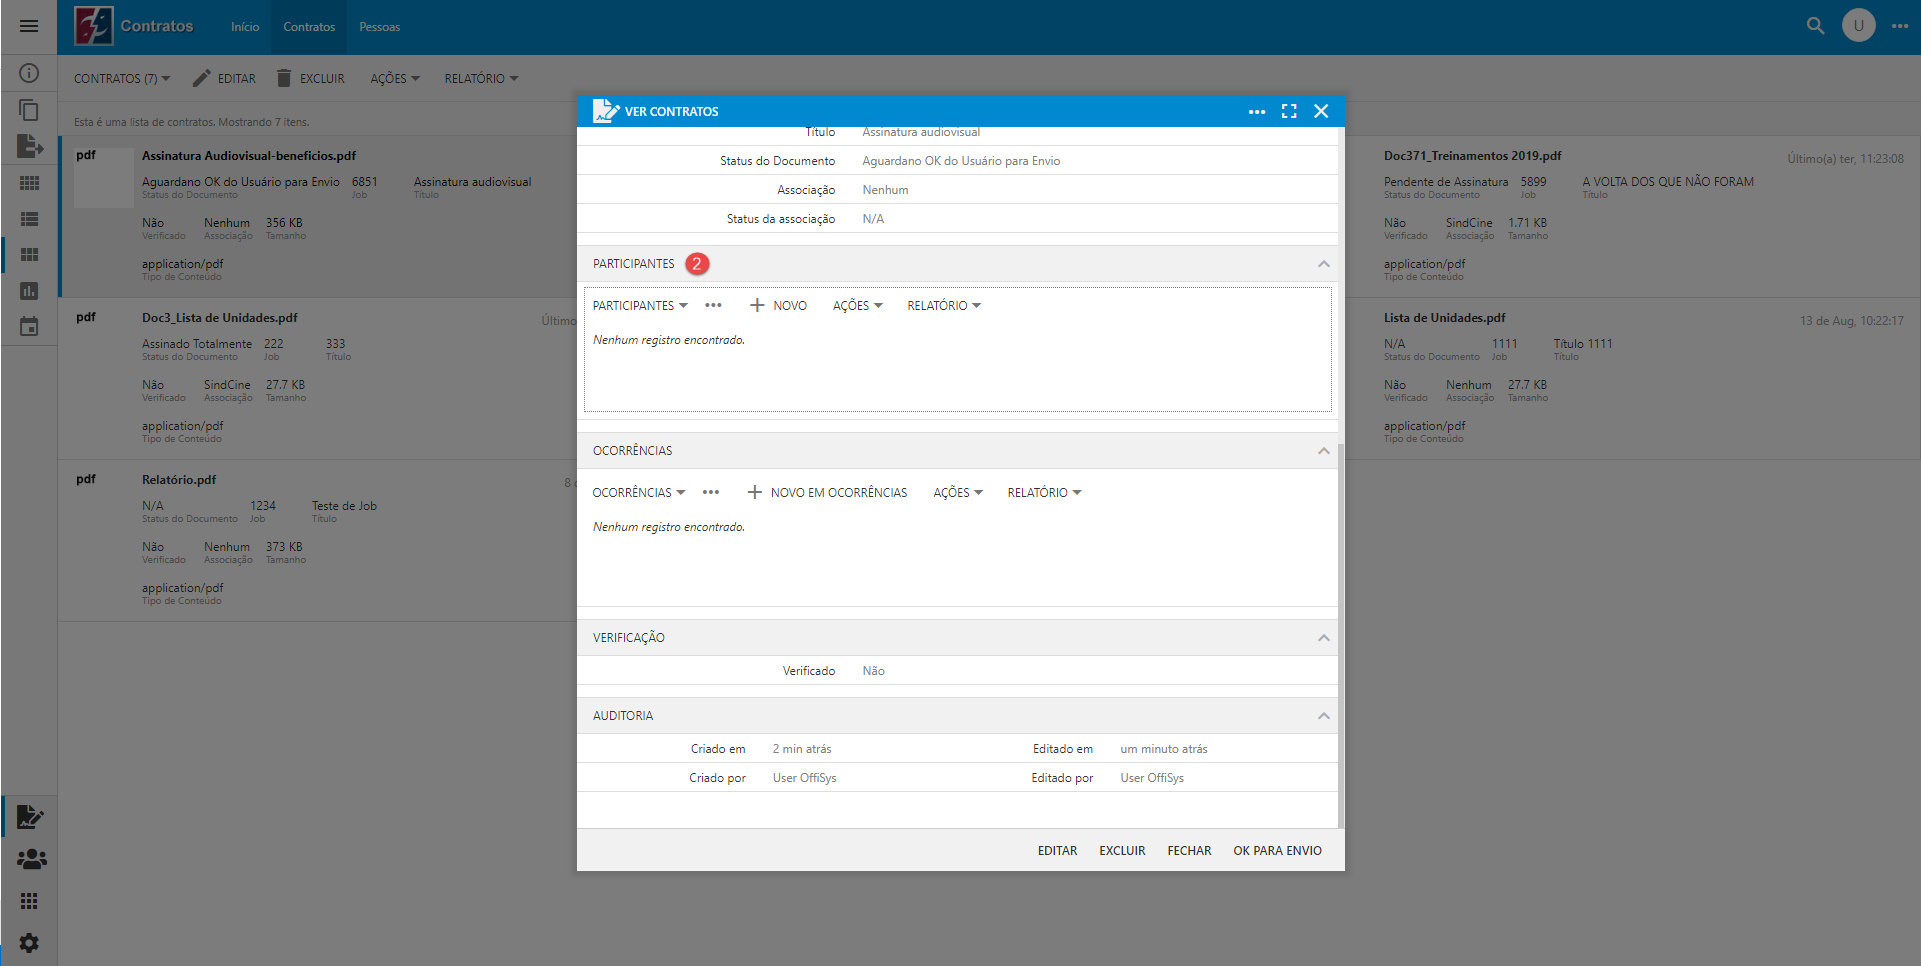Screen dimensions: 1921x966
Task: Click the Fechar button
Action: click(x=1189, y=851)
